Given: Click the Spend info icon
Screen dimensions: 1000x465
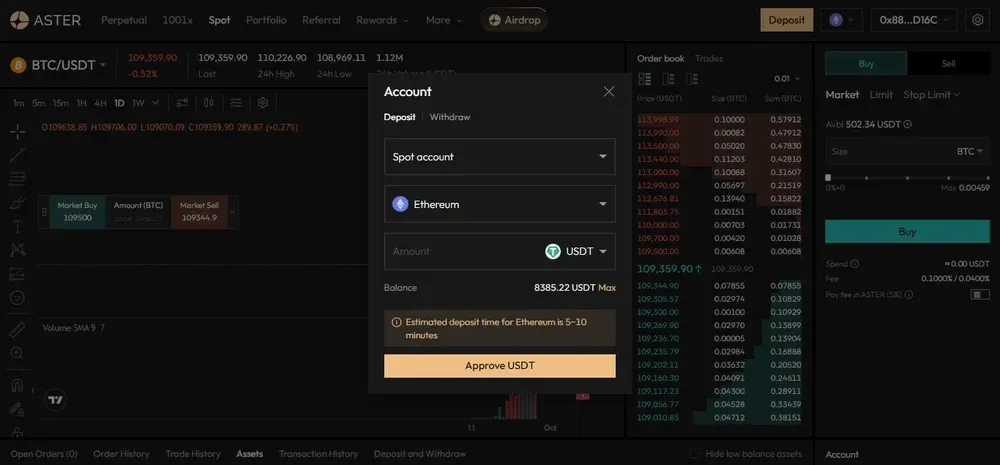Looking at the screenshot, I should click(x=855, y=264).
